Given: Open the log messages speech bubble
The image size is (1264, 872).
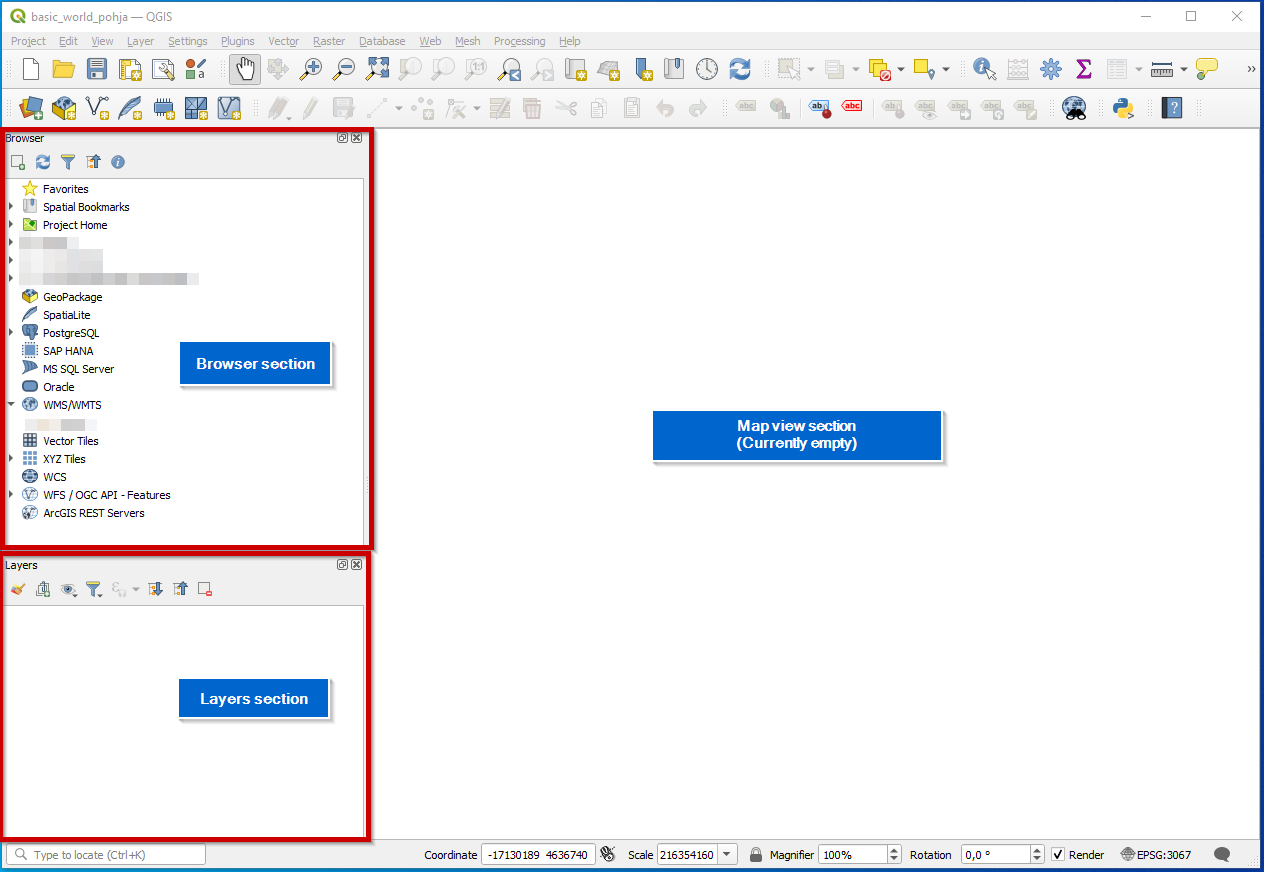Looking at the screenshot, I should coord(1222,855).
